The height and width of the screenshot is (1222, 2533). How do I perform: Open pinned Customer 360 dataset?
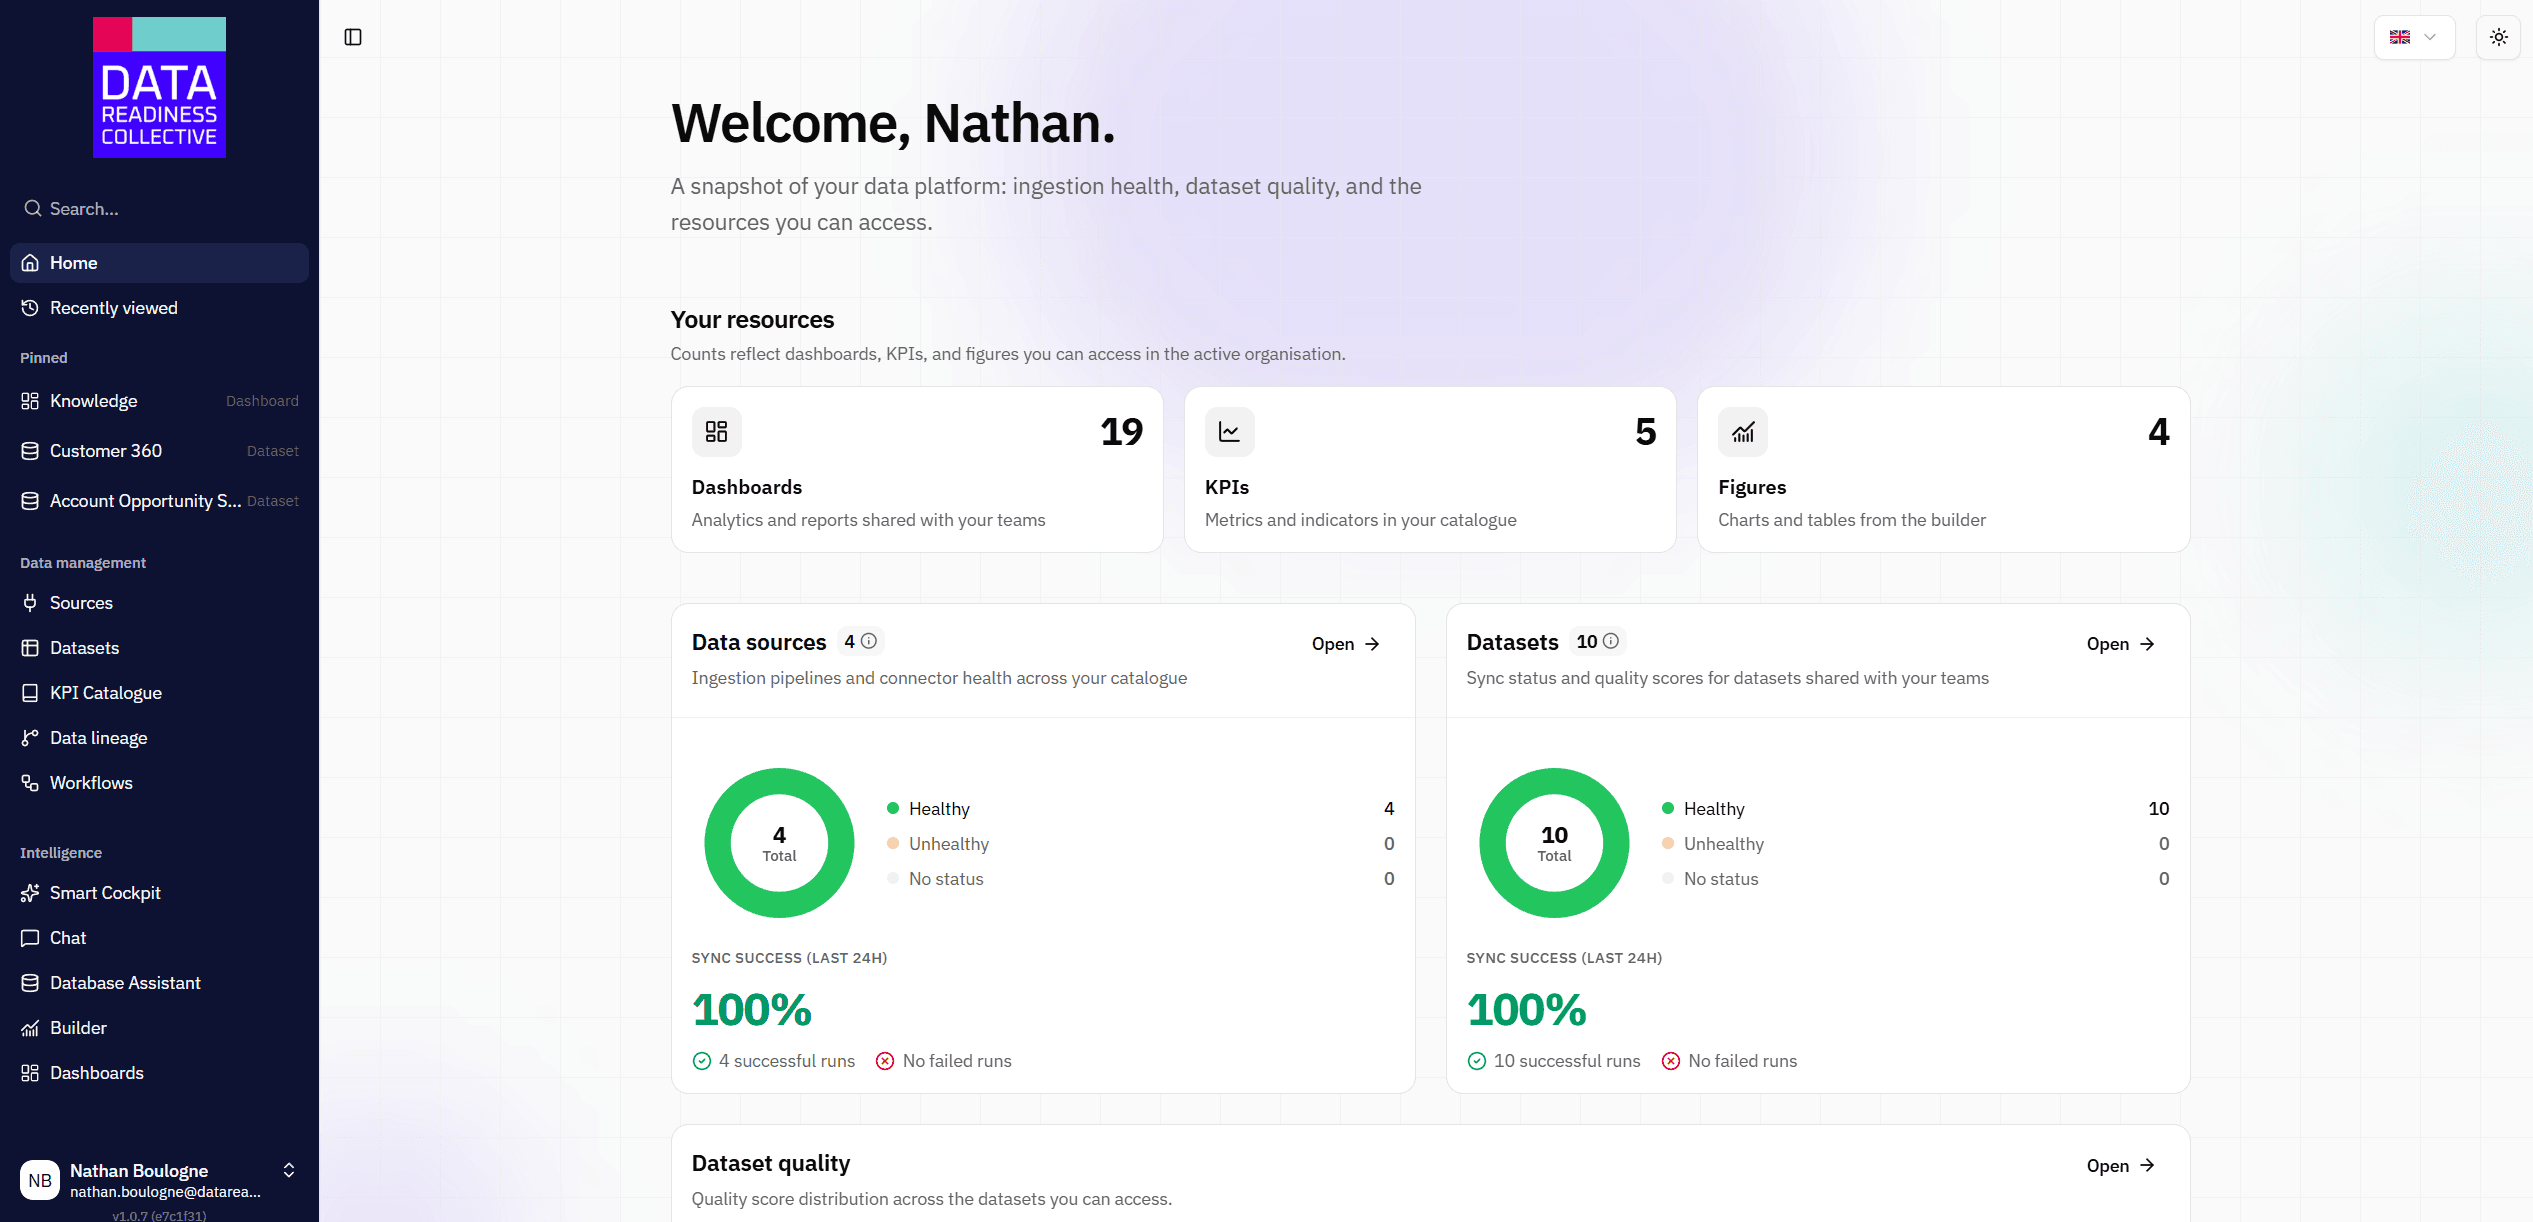pos(159,451)
